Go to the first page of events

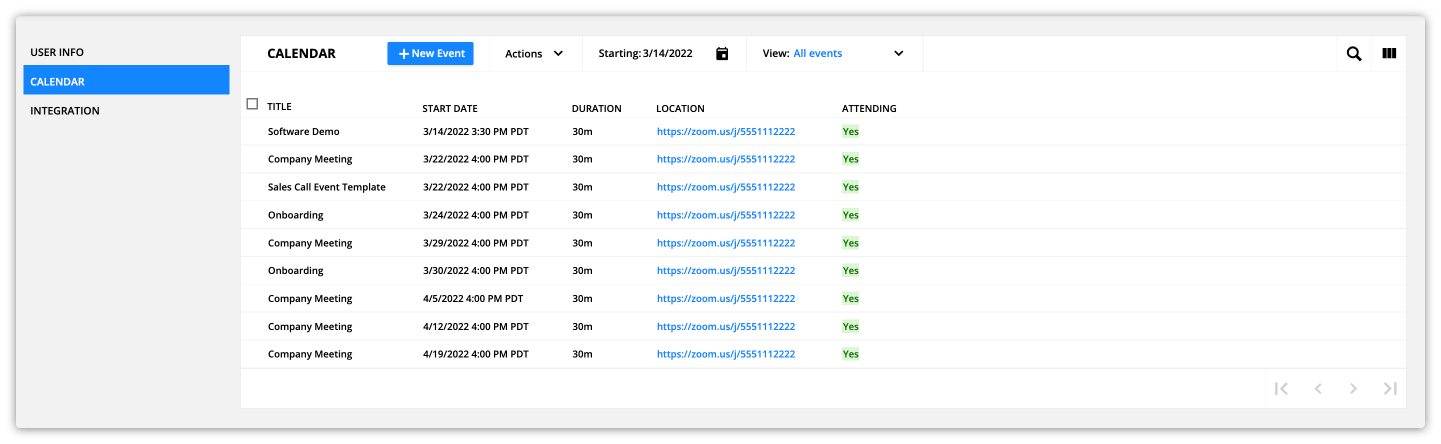coord(1281,389)
